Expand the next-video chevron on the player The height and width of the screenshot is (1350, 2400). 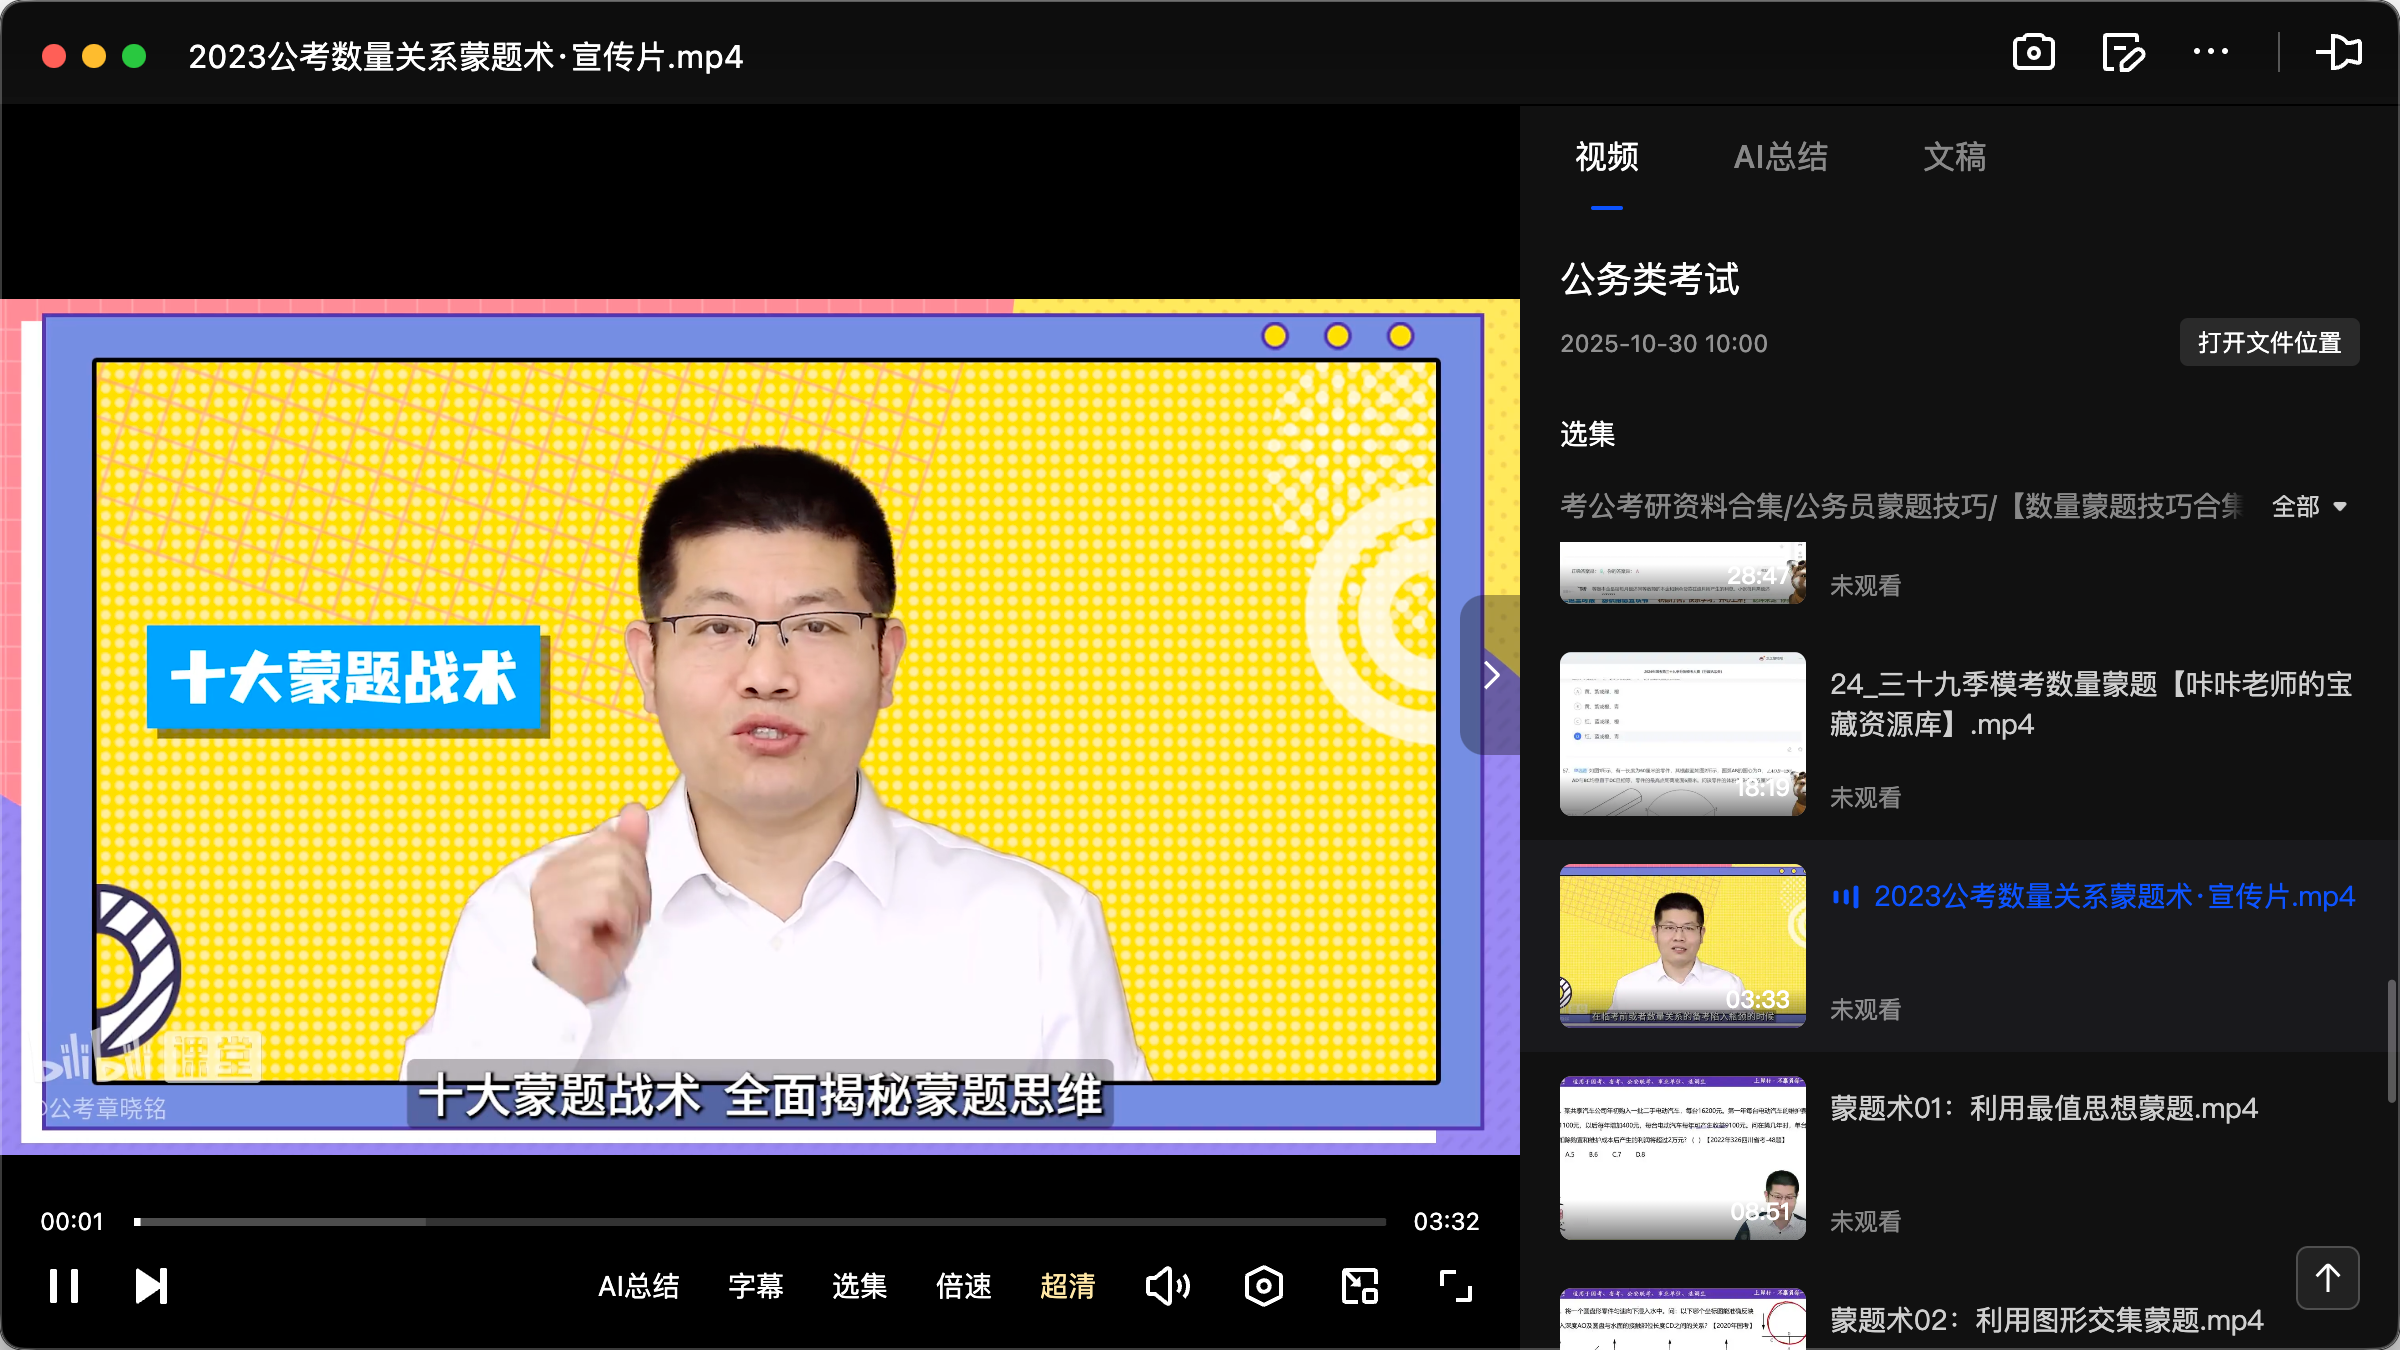pos(1492,675)
